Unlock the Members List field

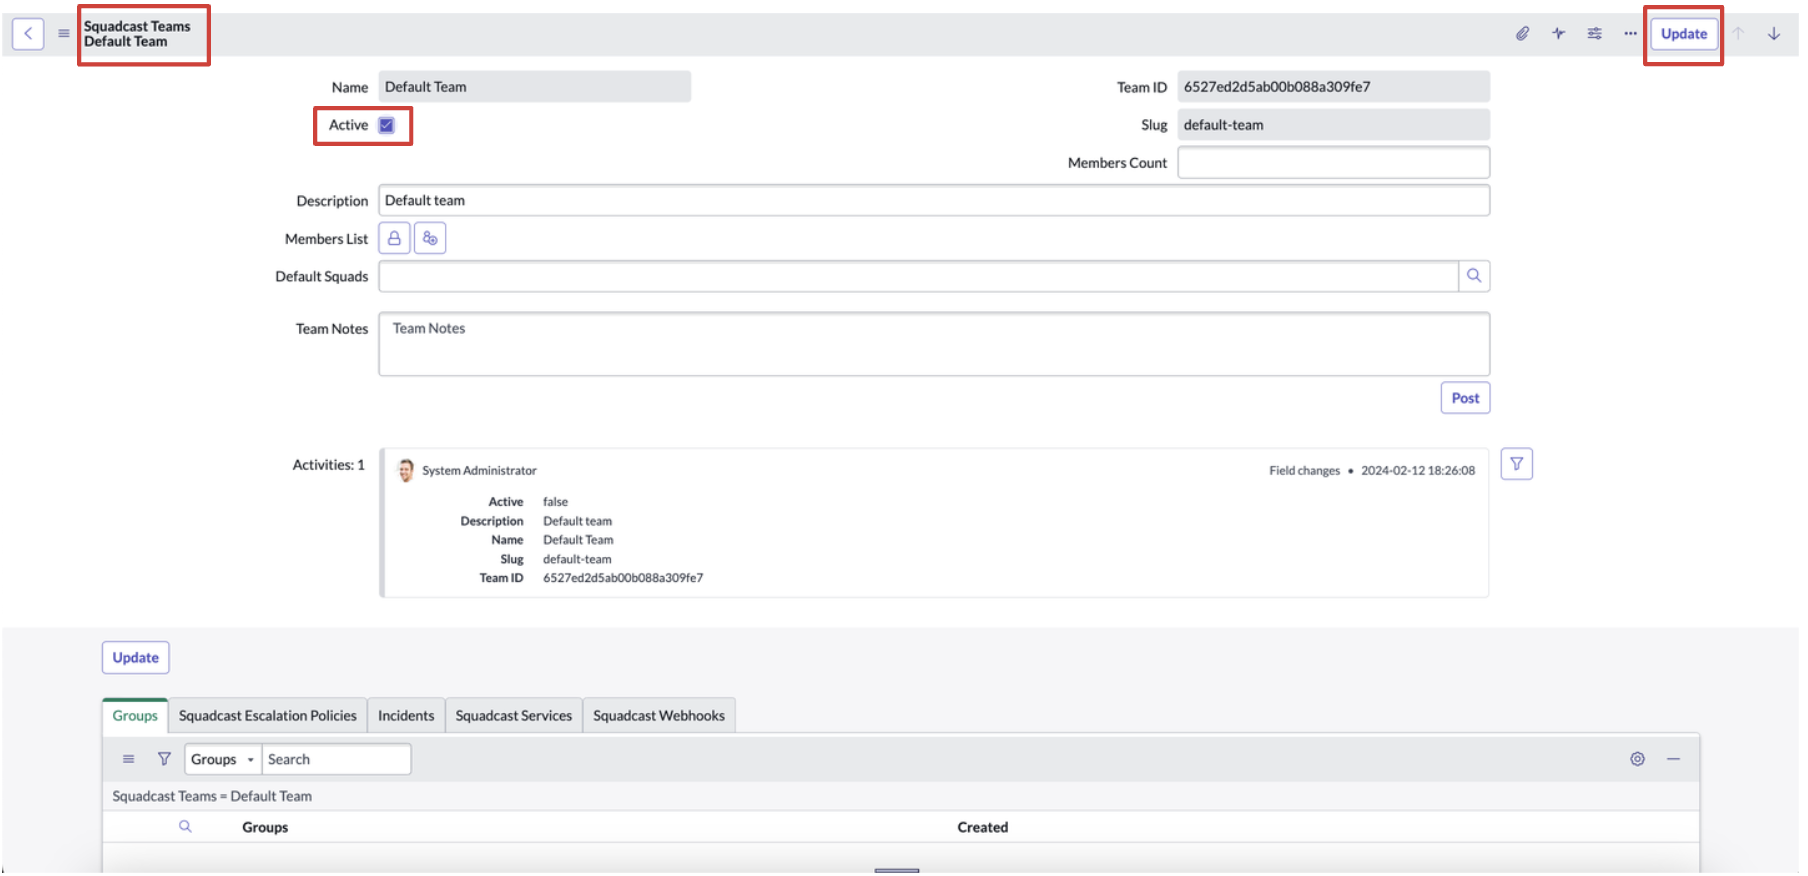click(x=394, y=239)
